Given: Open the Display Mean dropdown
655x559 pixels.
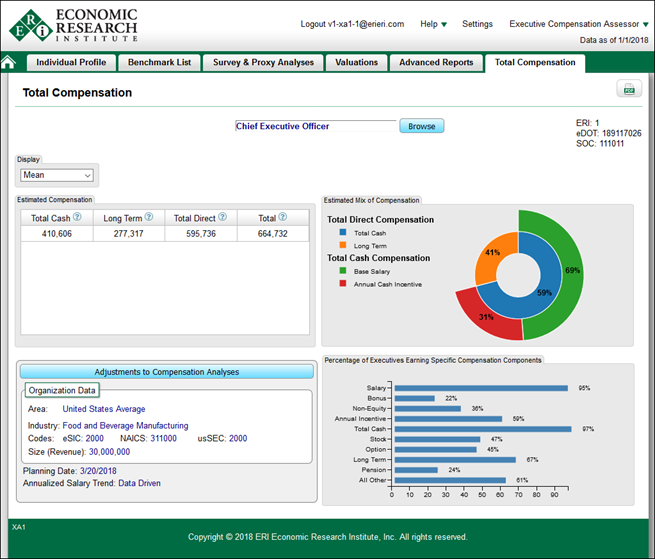Looking at the screenshot, I should [58, 175].
